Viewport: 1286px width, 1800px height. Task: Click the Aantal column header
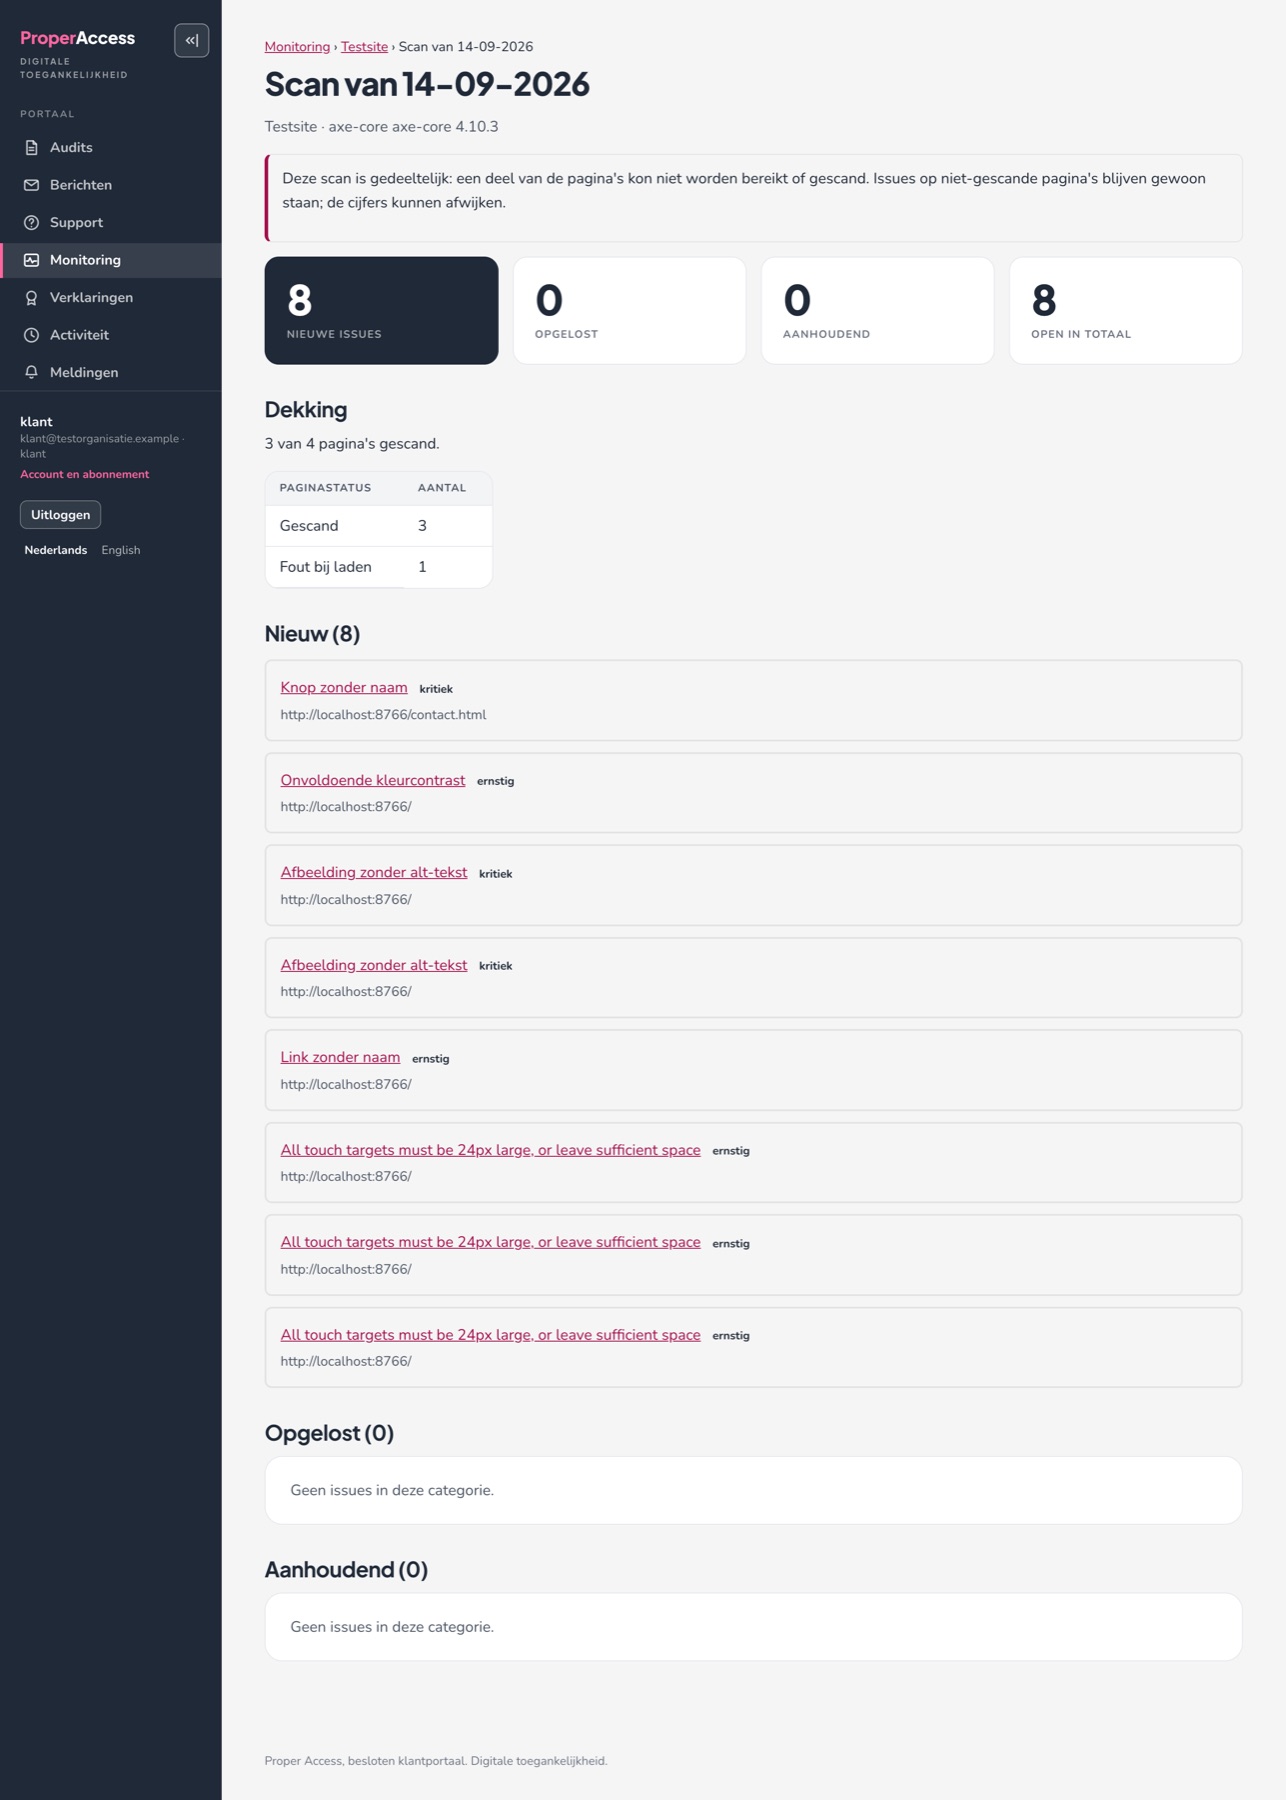pyautogui.click(x=442, y=488)
